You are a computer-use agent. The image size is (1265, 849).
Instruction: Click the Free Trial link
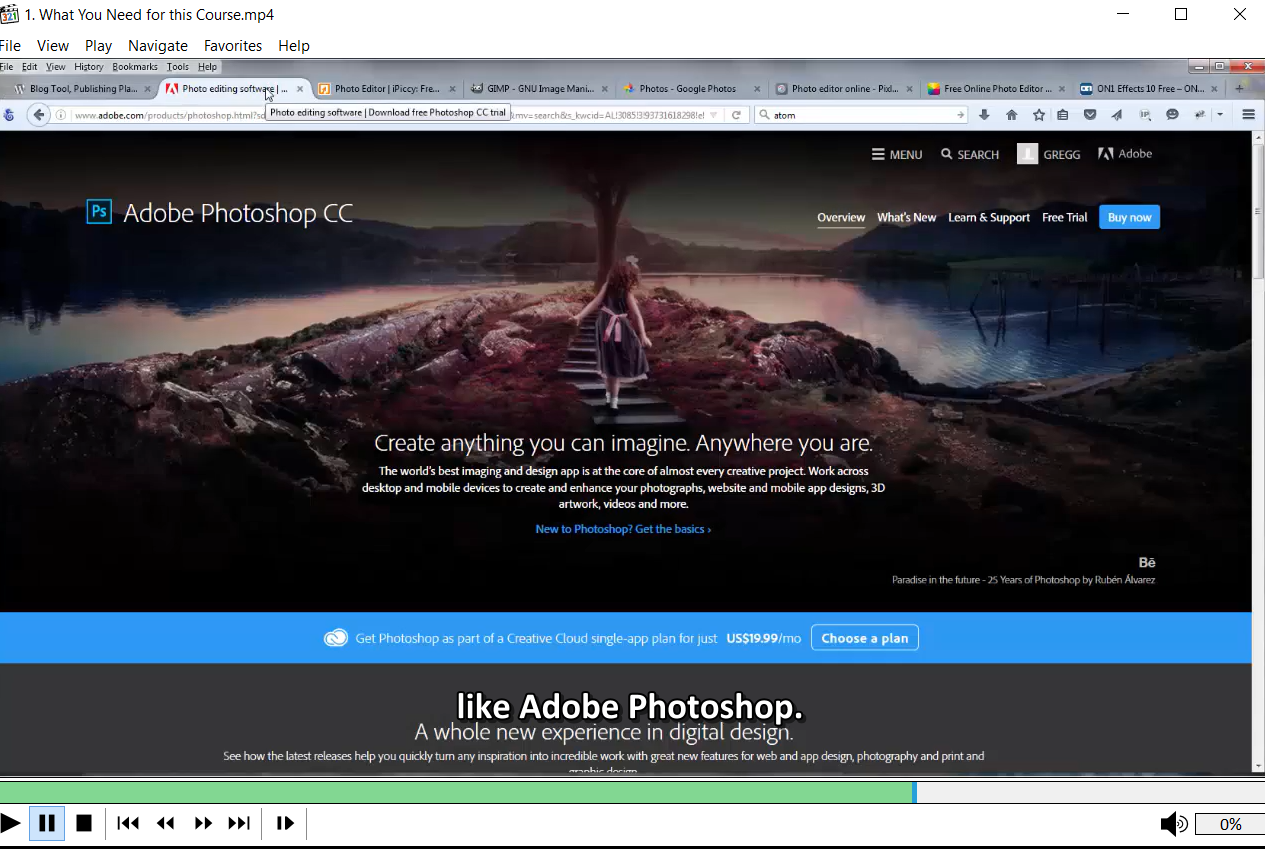[x=1065, y=217]
